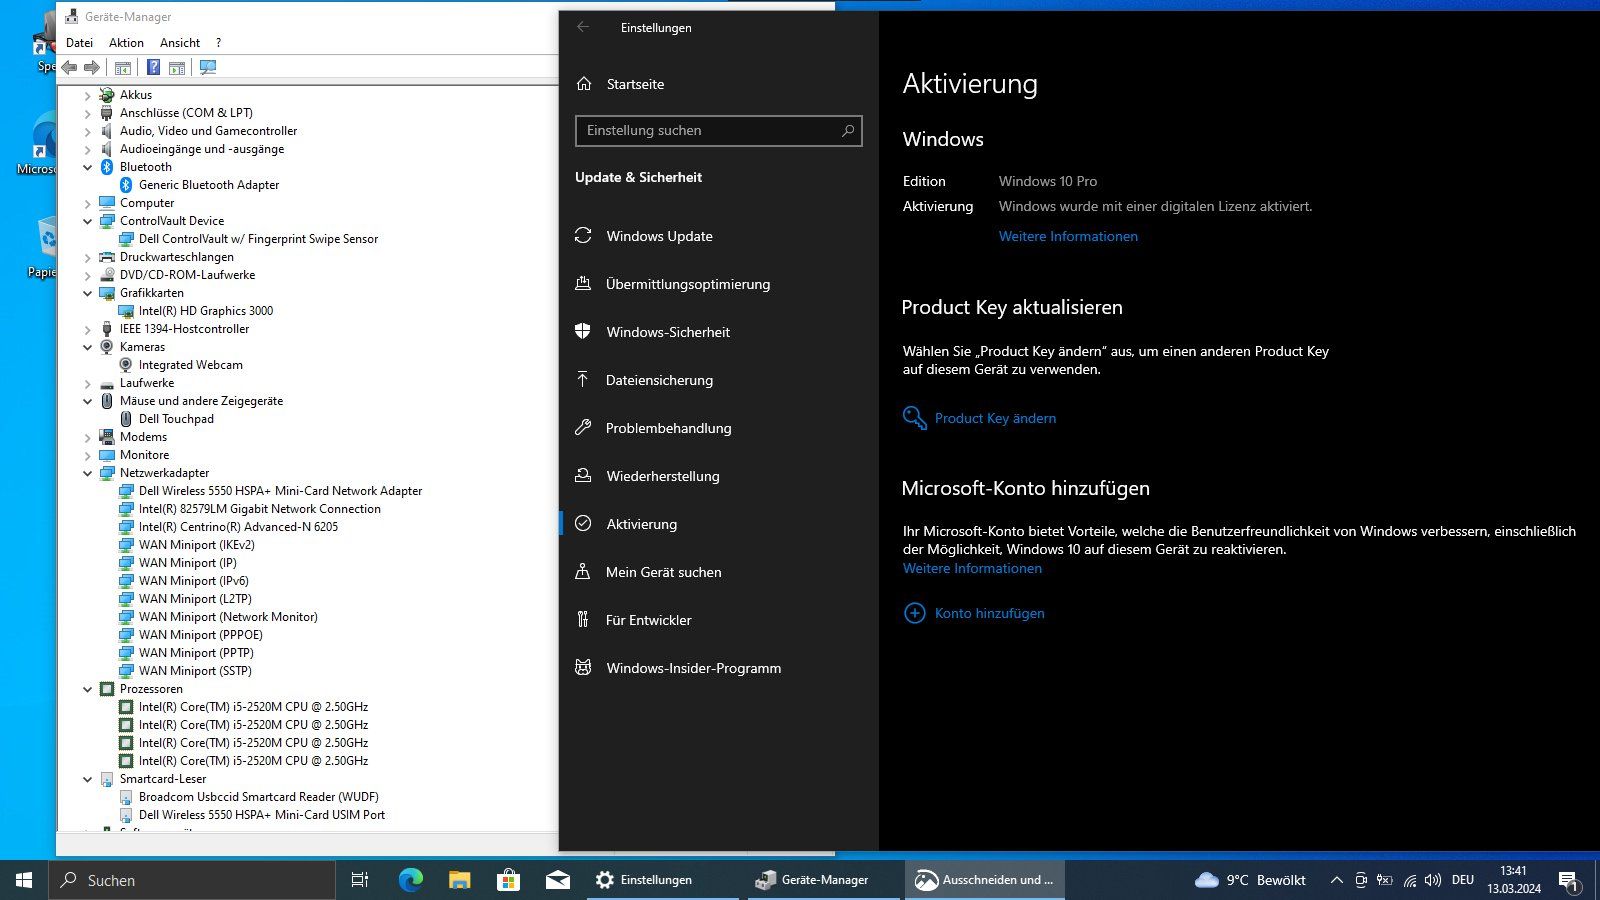The height and width of the screenshot is (900, 1600).
Task: Select Intel(R) 82579LM Gigabit Network Connection
Action: tap(259, 509)
